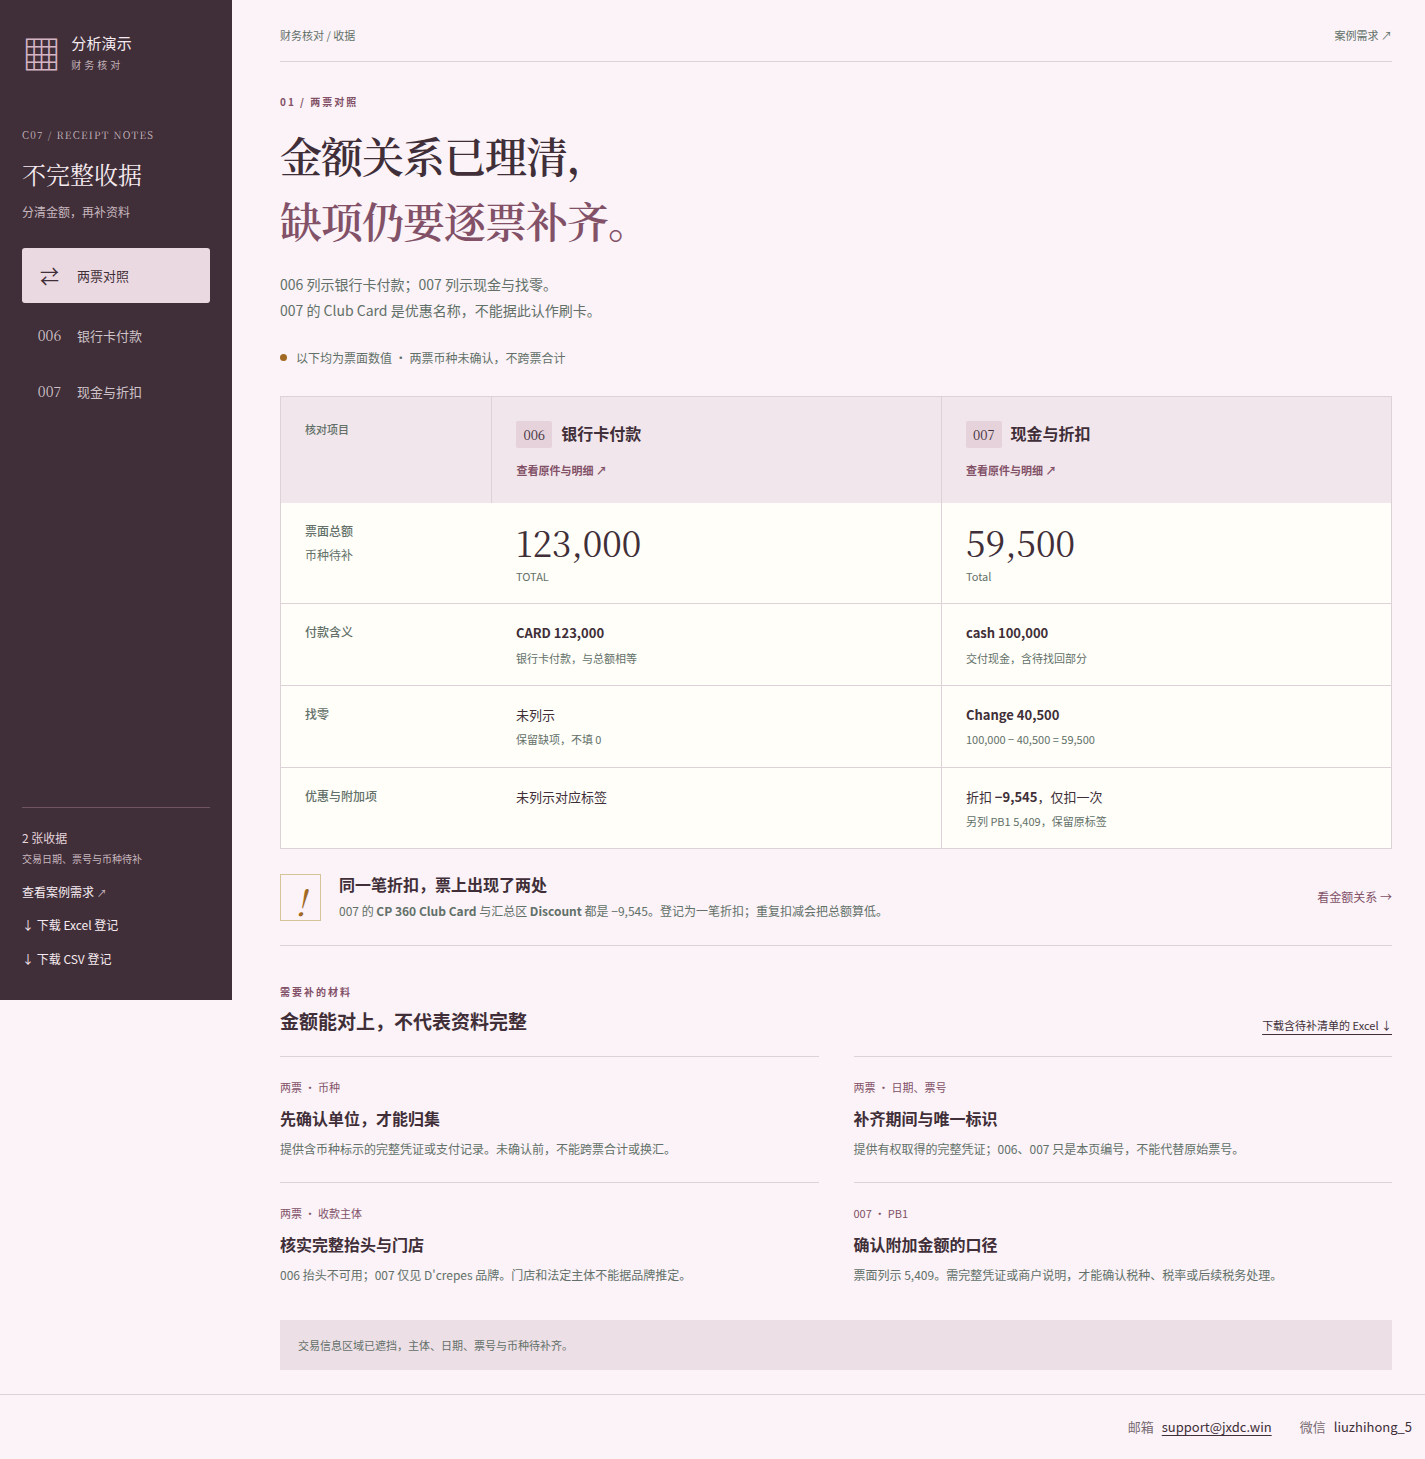Image resolution: width=1425 pixels, height=1459 pixels.
Task: Click the 补齐期间与唯一标识 heading
Action: [925, 1119]
